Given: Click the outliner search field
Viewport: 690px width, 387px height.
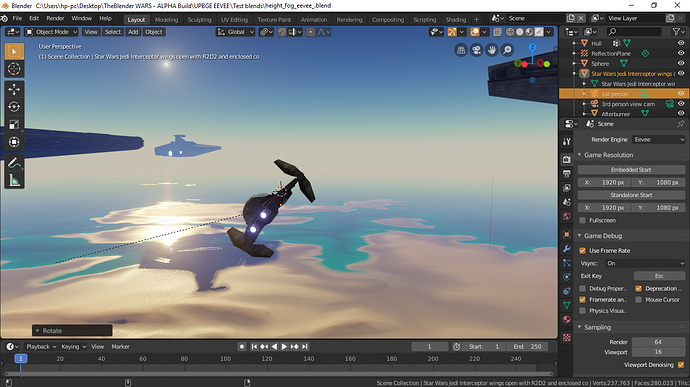Looking at the screenshot, I should pos(634,31).
